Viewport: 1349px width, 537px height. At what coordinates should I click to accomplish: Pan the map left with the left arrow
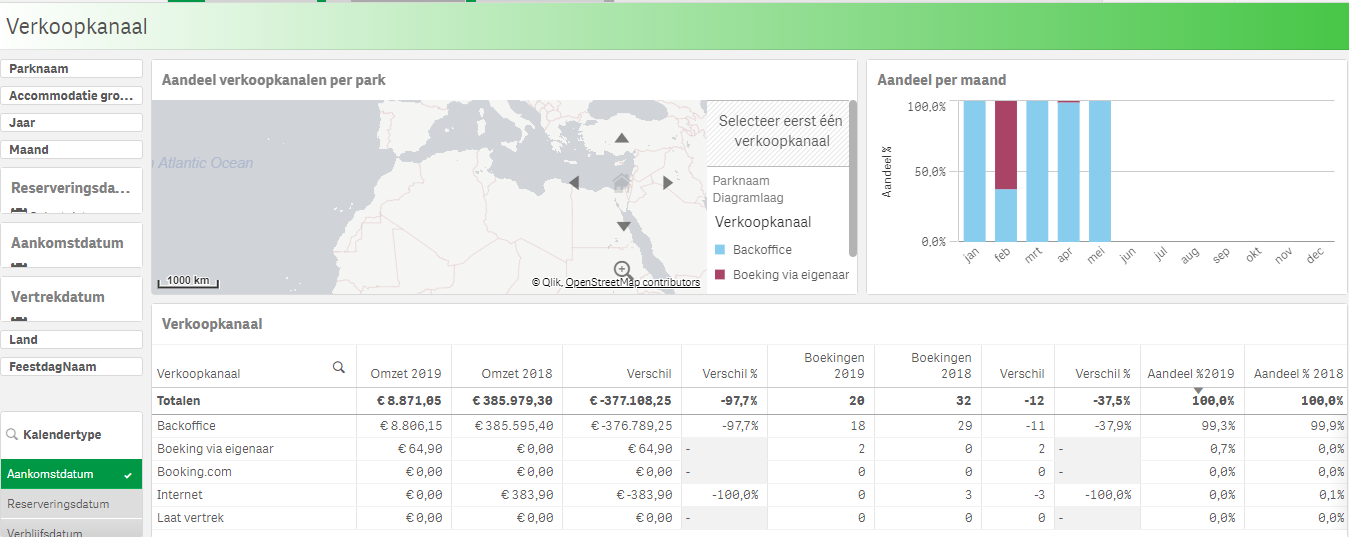(574, 182)
